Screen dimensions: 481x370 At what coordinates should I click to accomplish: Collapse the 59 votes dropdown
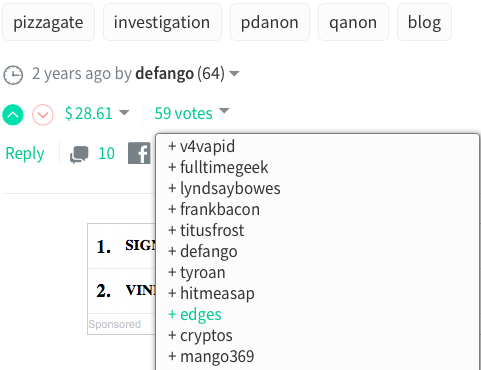point(224,111)
